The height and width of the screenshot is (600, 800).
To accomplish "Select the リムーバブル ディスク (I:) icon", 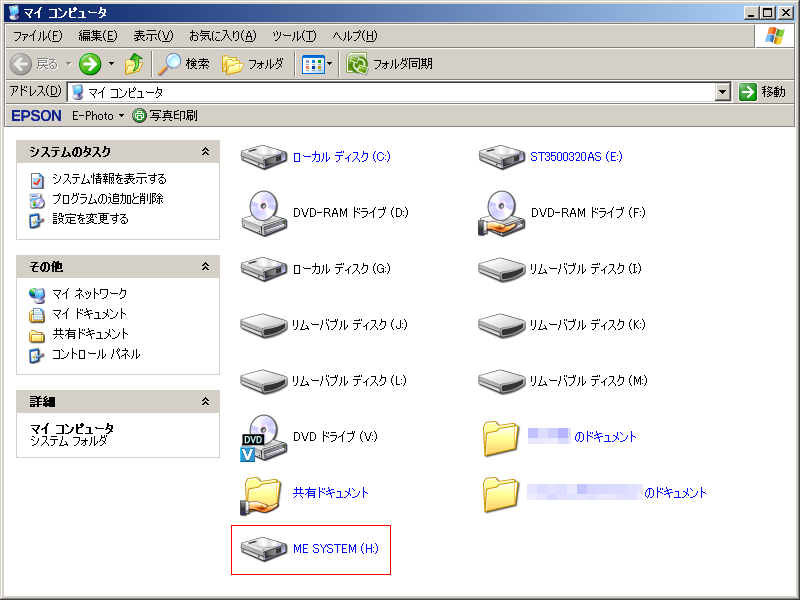I will (502, 269).
